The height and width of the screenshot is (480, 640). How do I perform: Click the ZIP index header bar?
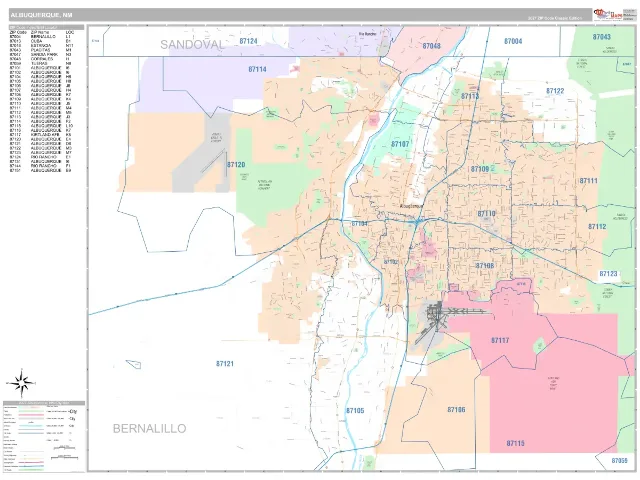47,27
